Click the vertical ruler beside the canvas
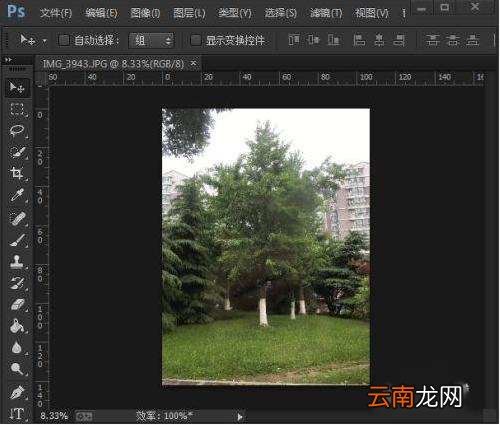This screenshot has width=500, height=425. (41, 248)
